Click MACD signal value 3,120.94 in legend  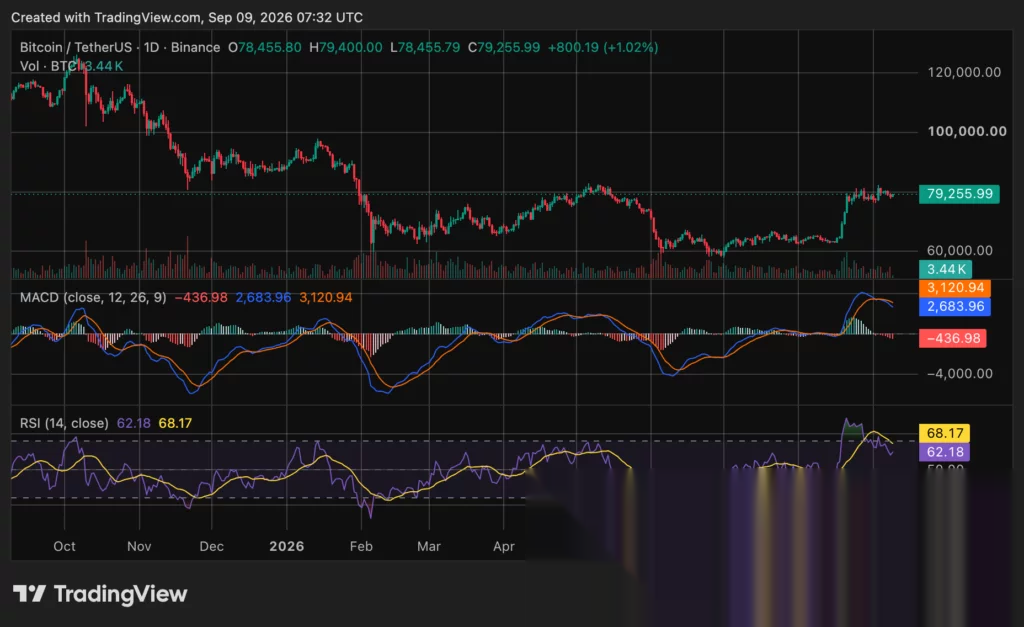326,298
